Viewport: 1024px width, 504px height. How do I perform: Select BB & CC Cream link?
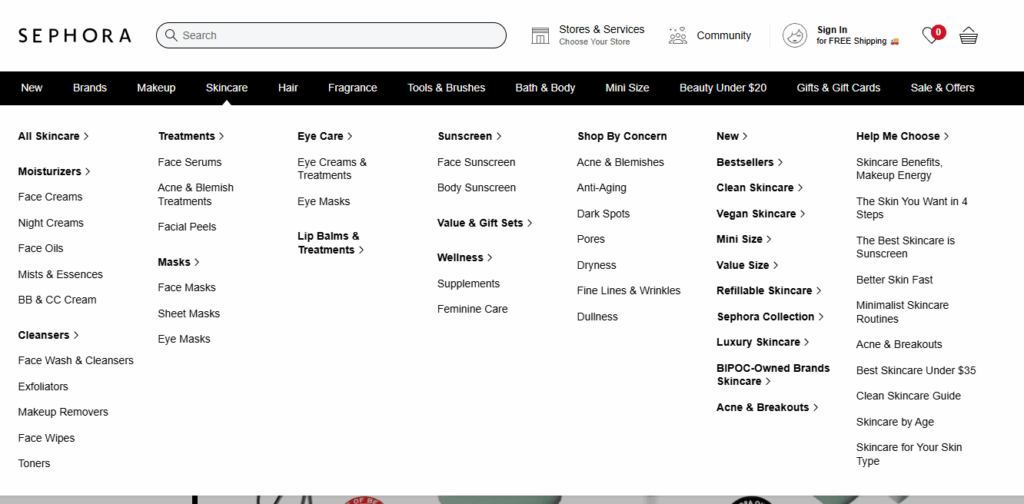pyautogui.click(x=57, y=300)
